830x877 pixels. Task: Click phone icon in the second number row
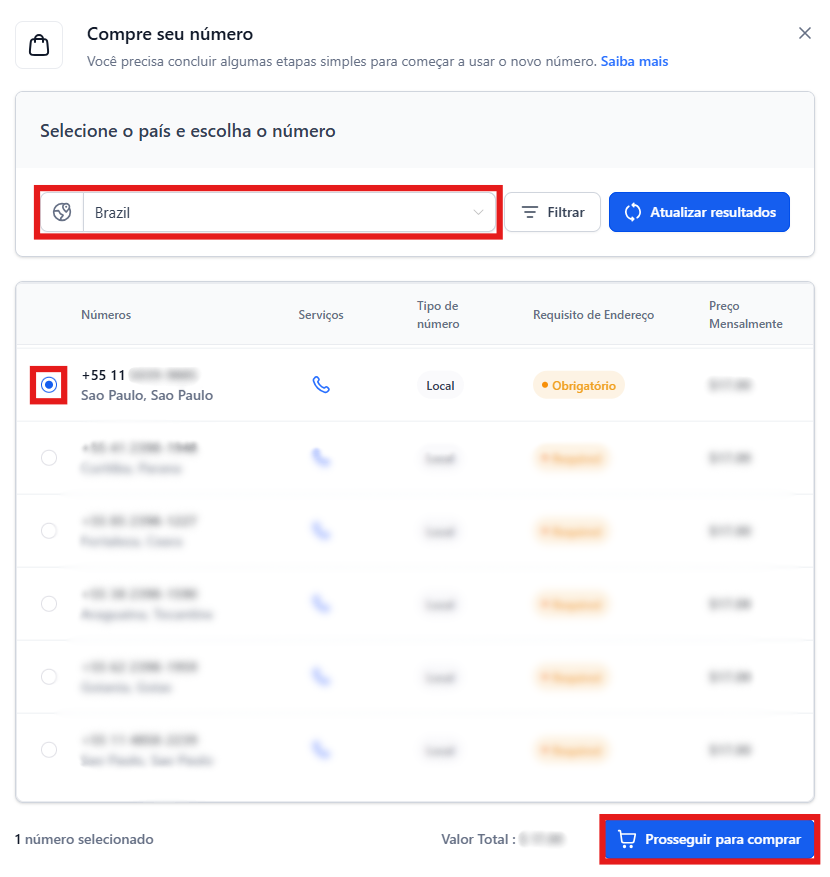point(321,458)
